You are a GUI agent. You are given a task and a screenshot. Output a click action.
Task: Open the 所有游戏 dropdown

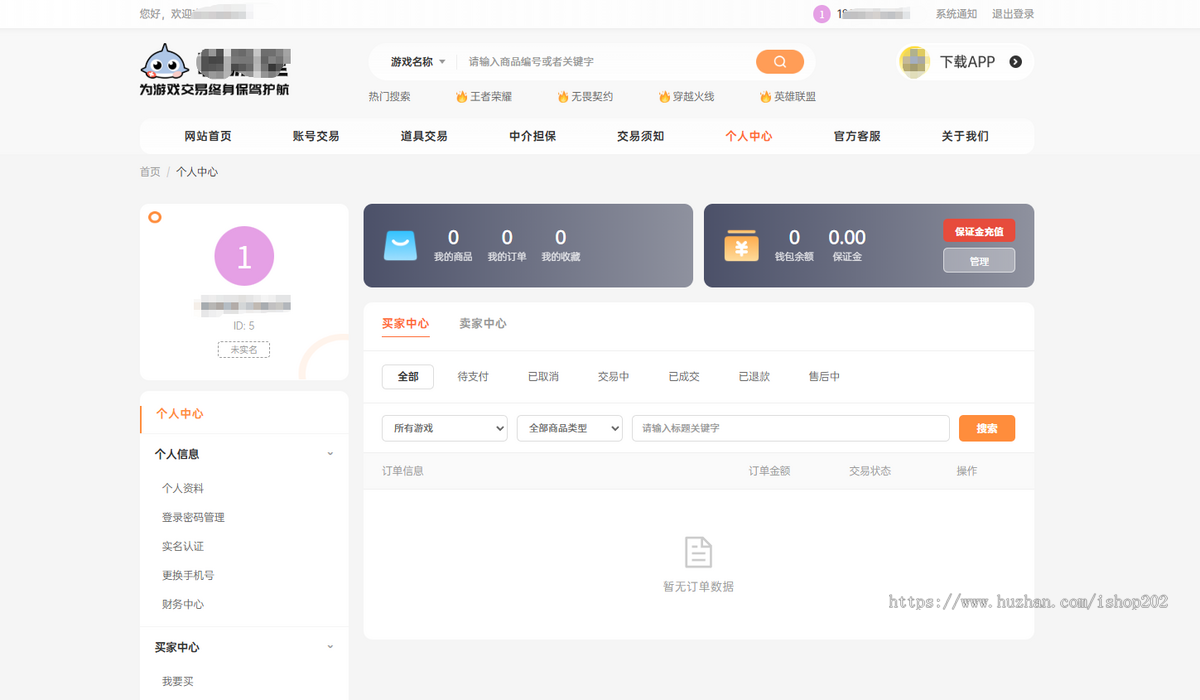pyautogui.click(x=445, y=428)
